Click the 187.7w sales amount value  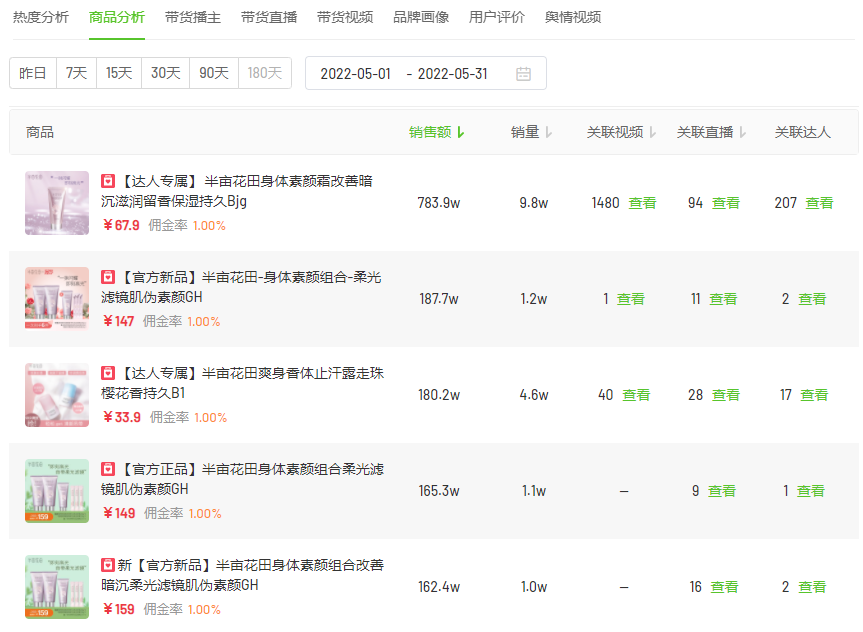(x=439, y=299)
